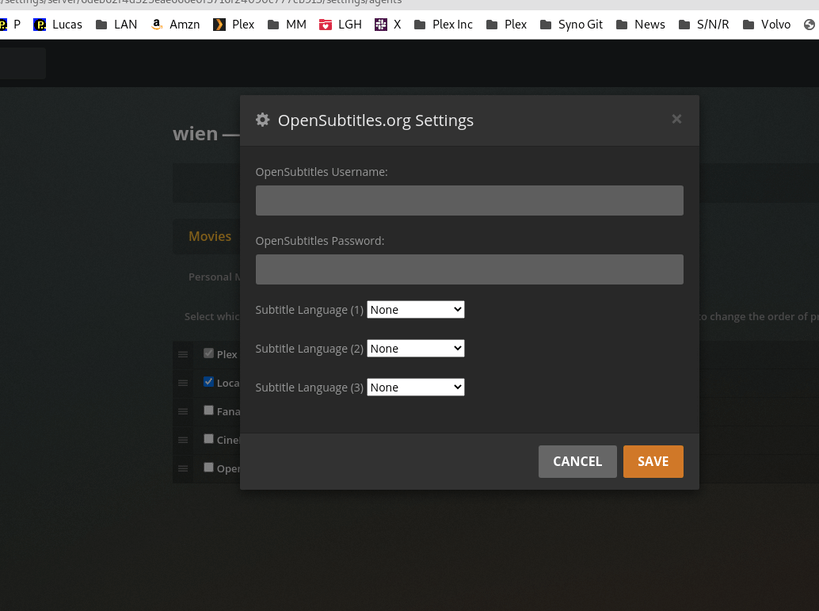
Task: Click the globe bookmark icon after Volvo
Action: 809,25
